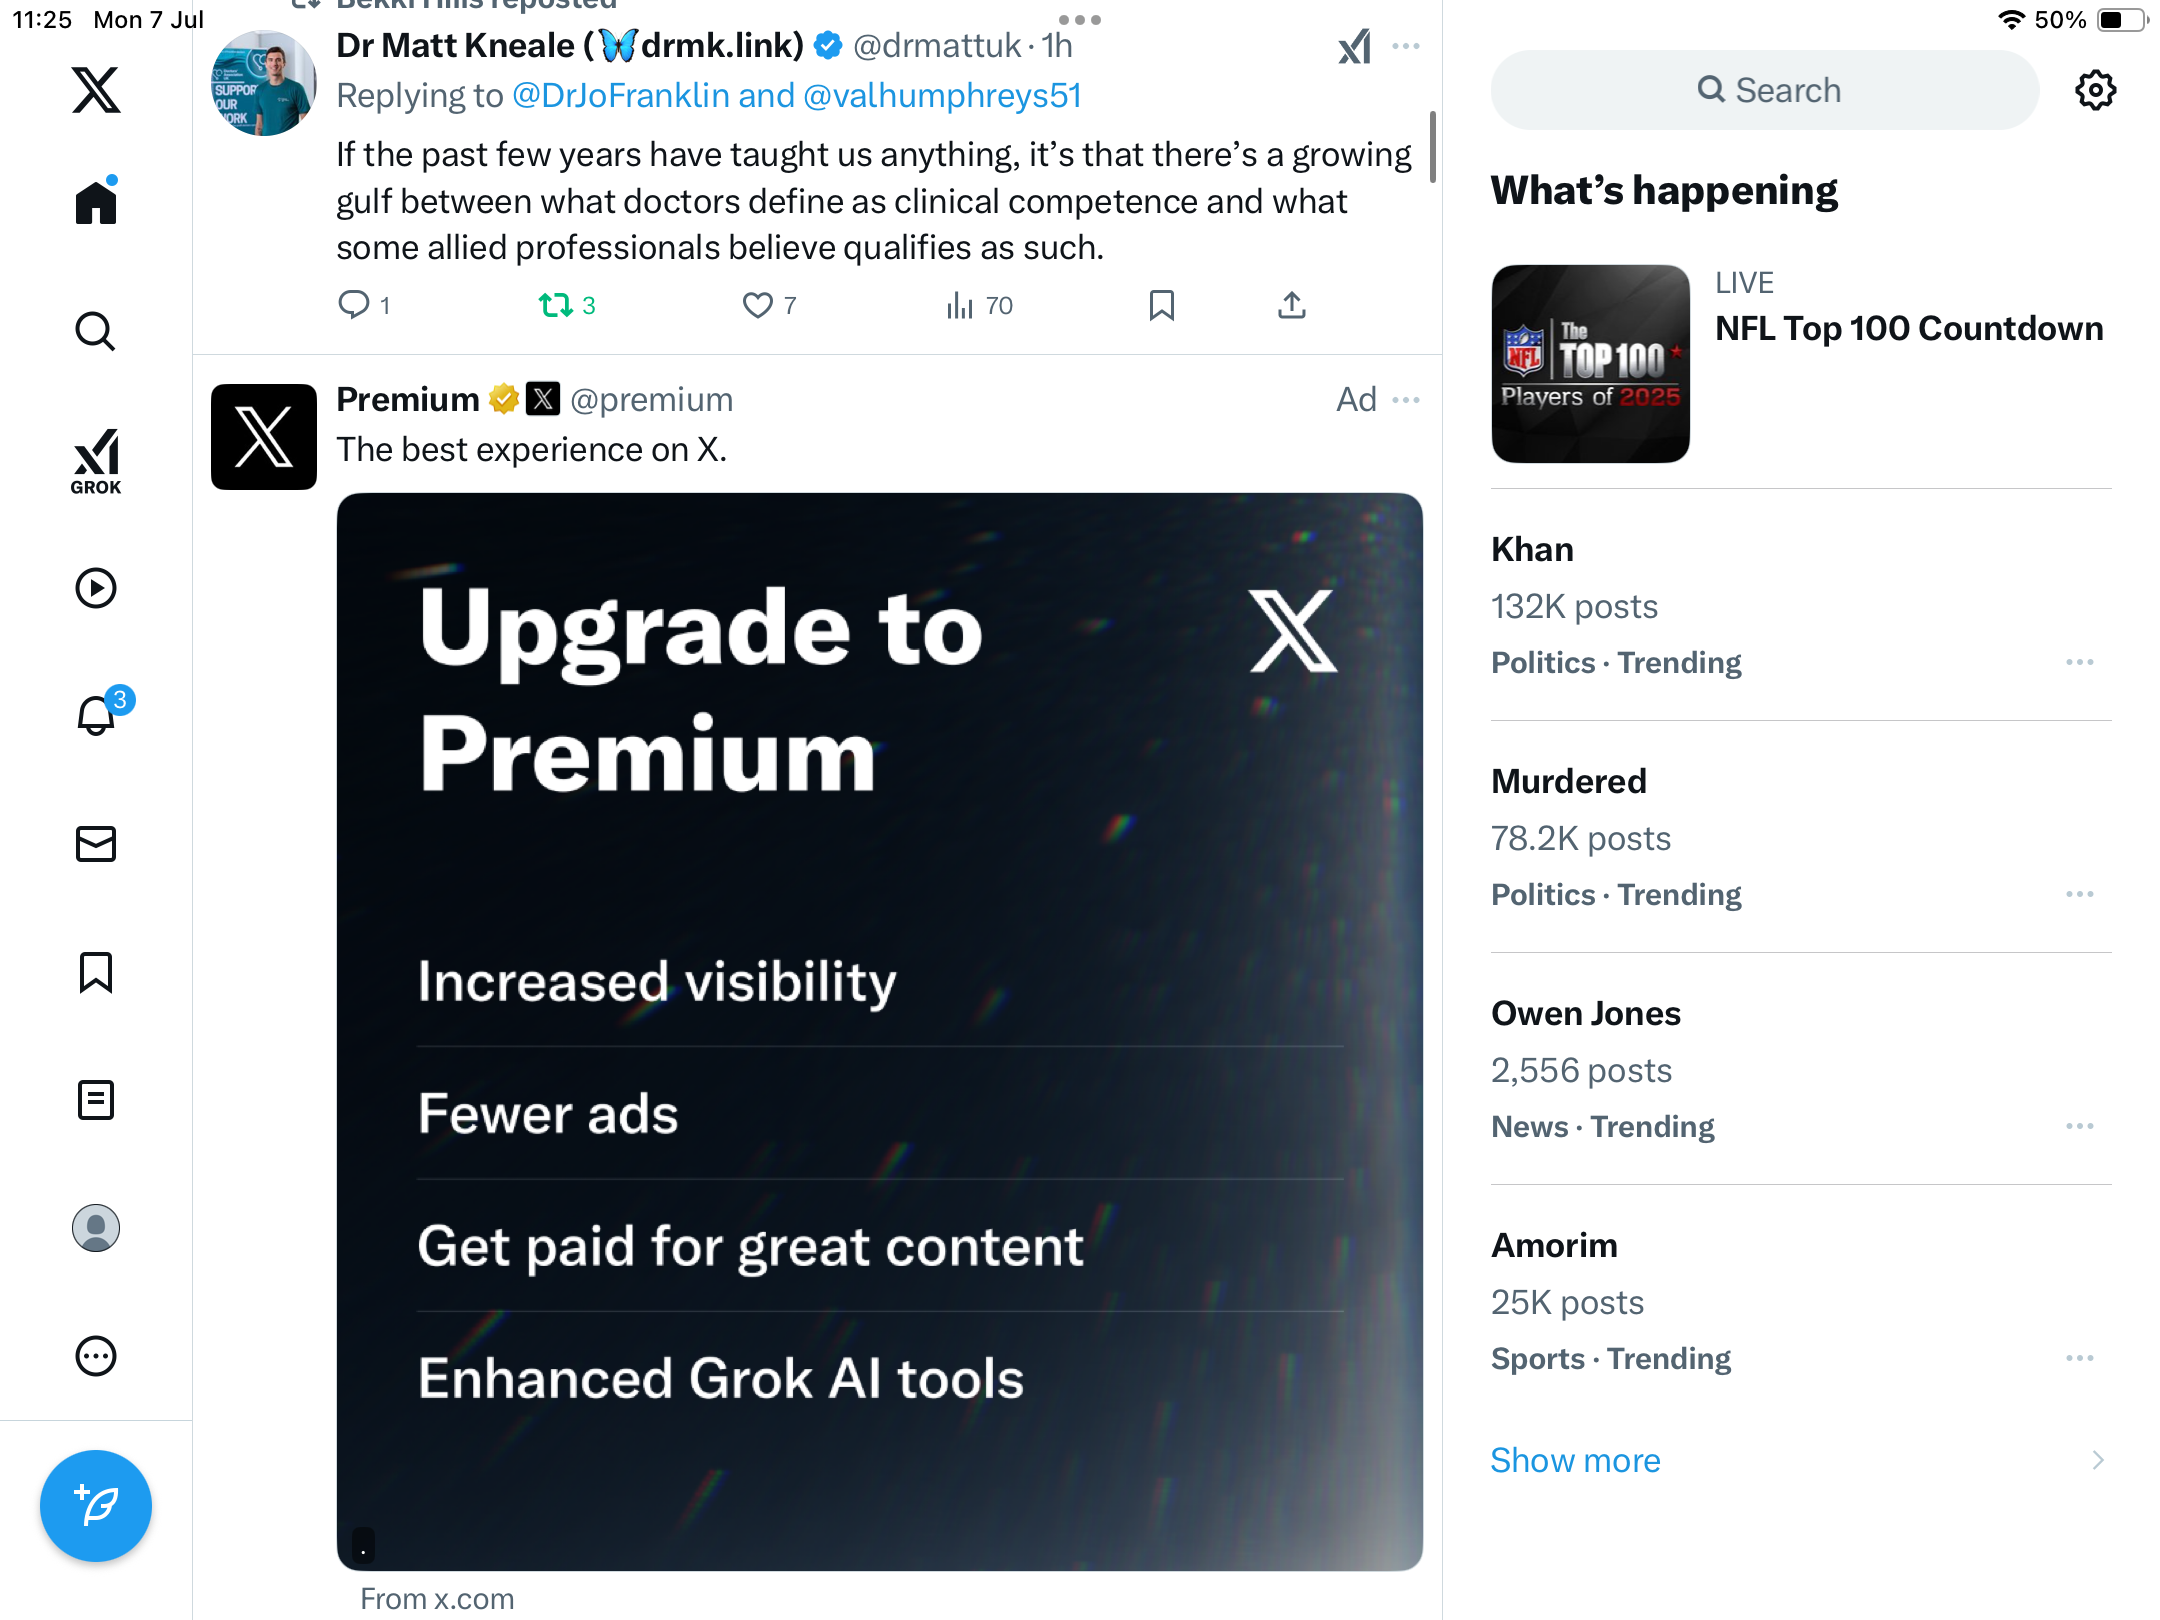Open more options for Khan trend

2080,662
